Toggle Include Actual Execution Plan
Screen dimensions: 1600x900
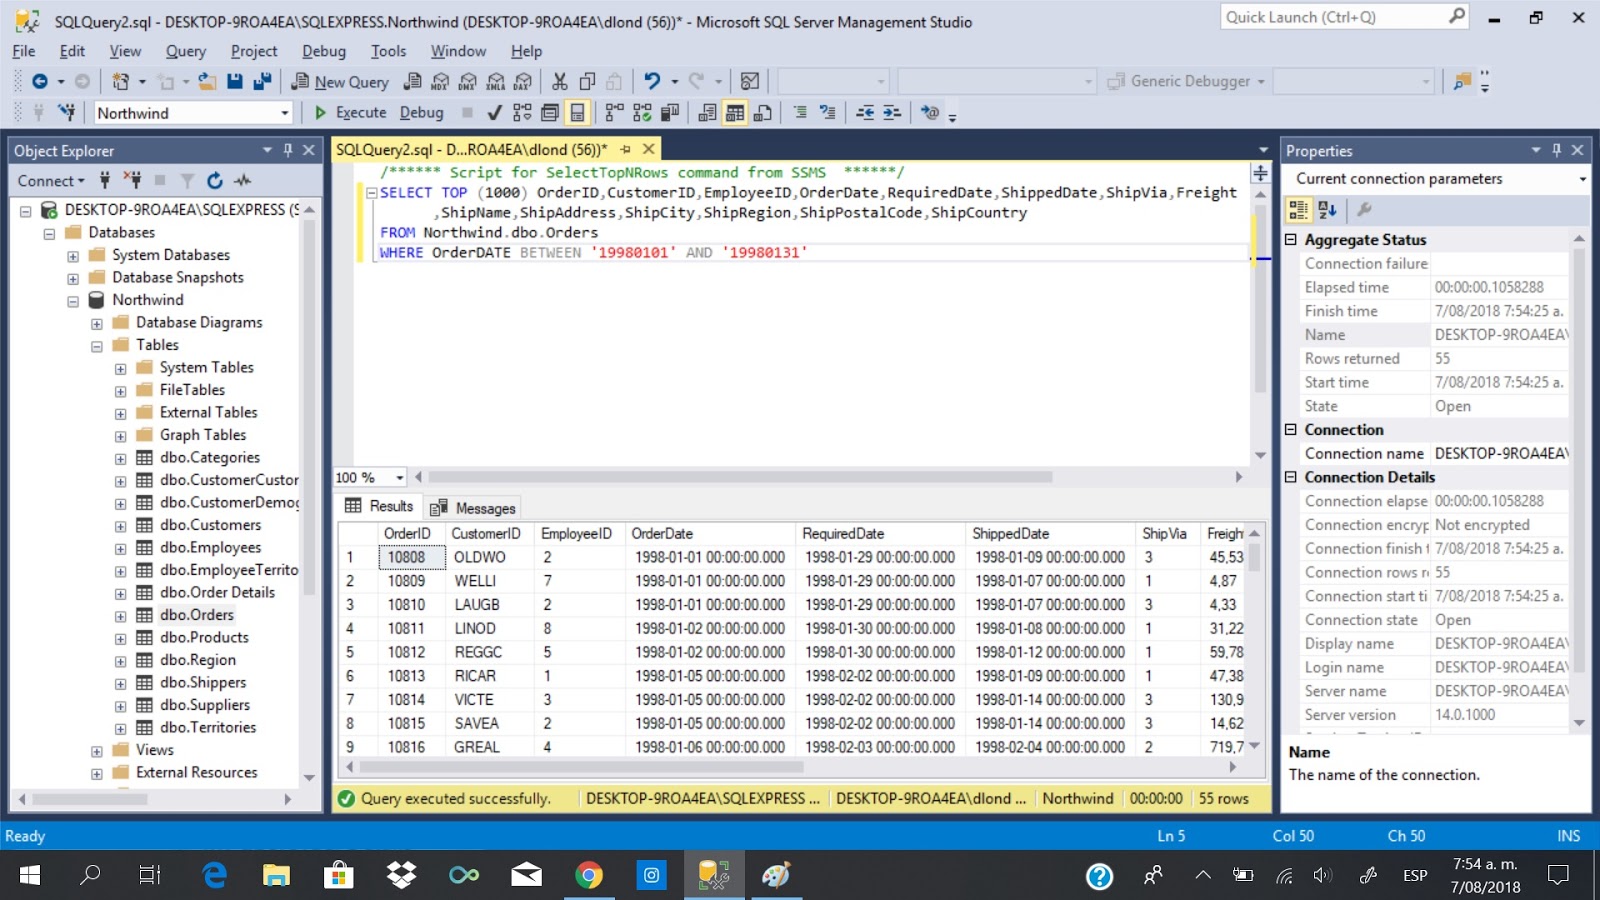[x=614, y=113]
